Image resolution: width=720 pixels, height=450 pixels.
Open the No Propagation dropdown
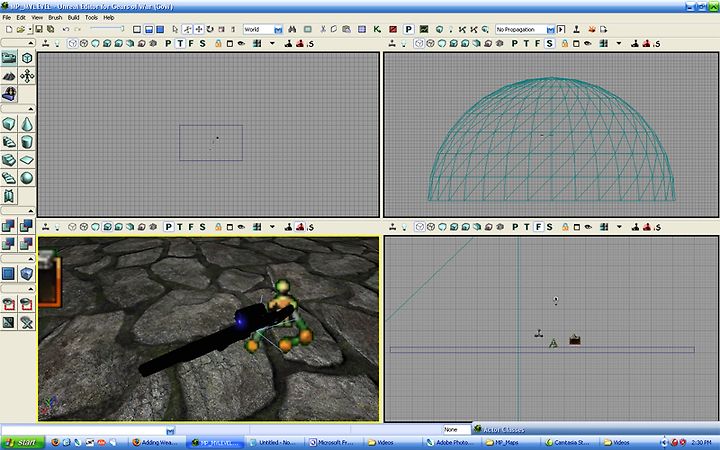tap(551, 29)
